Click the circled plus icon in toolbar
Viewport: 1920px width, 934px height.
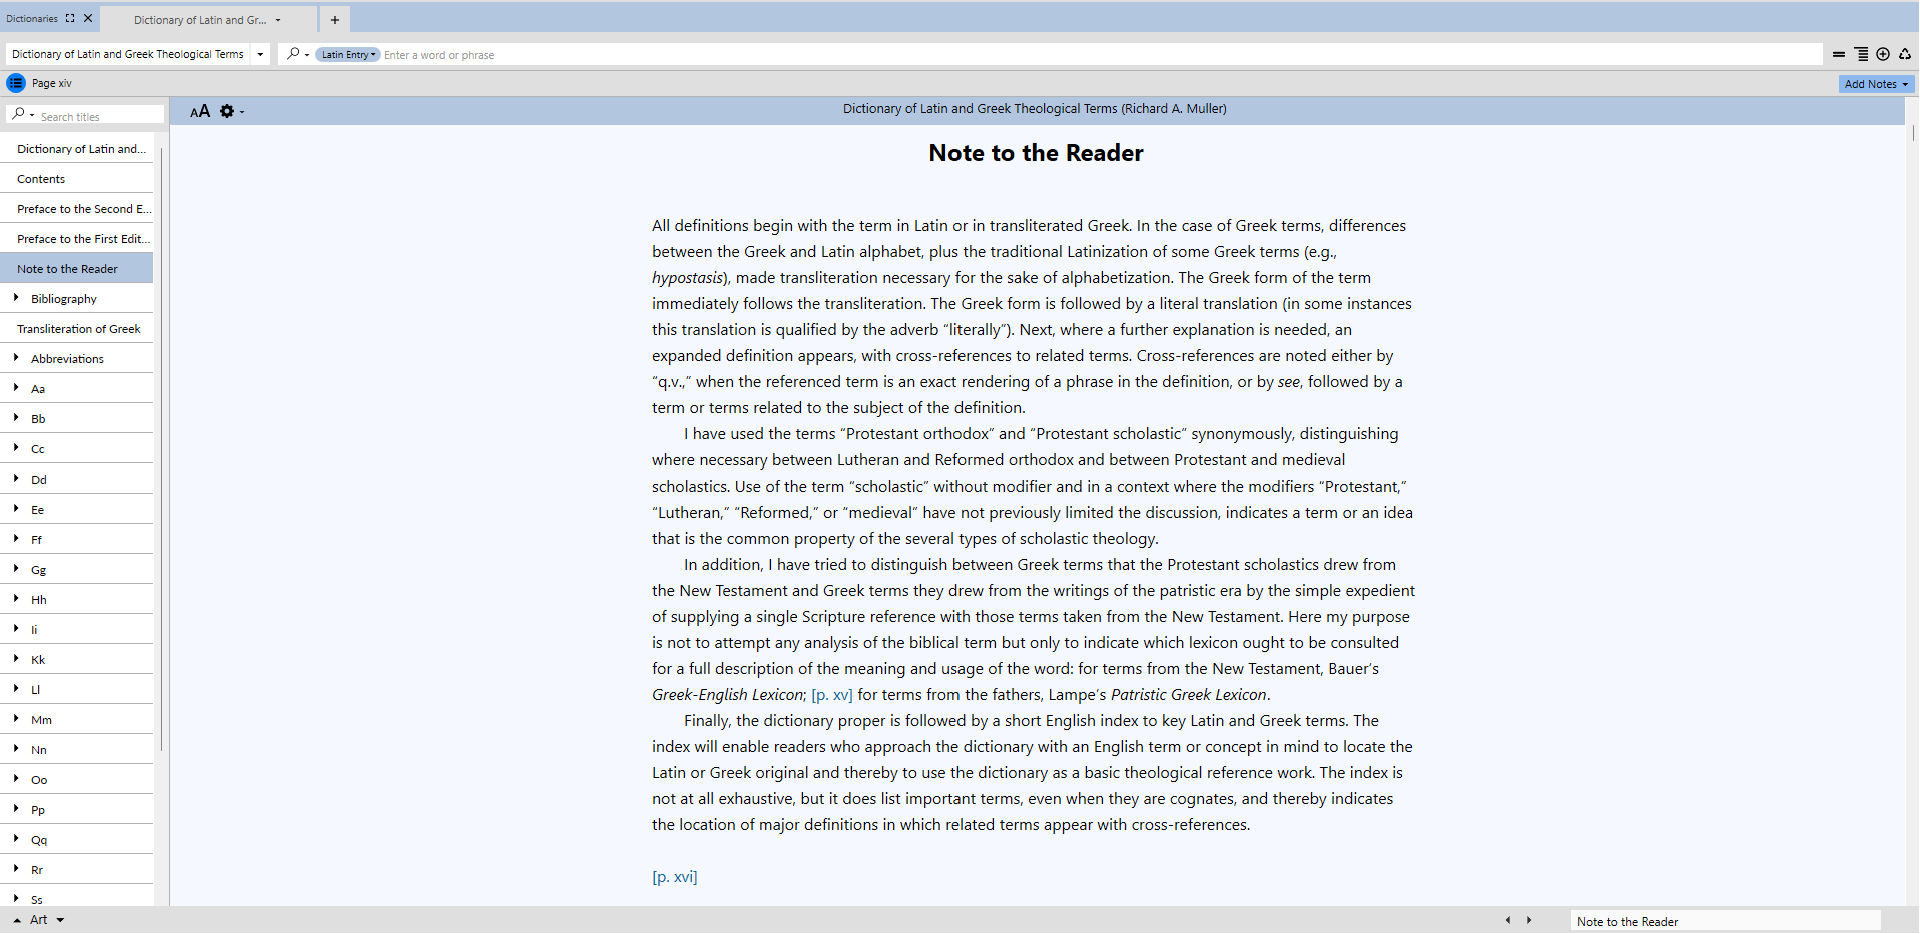(1883, 55)
